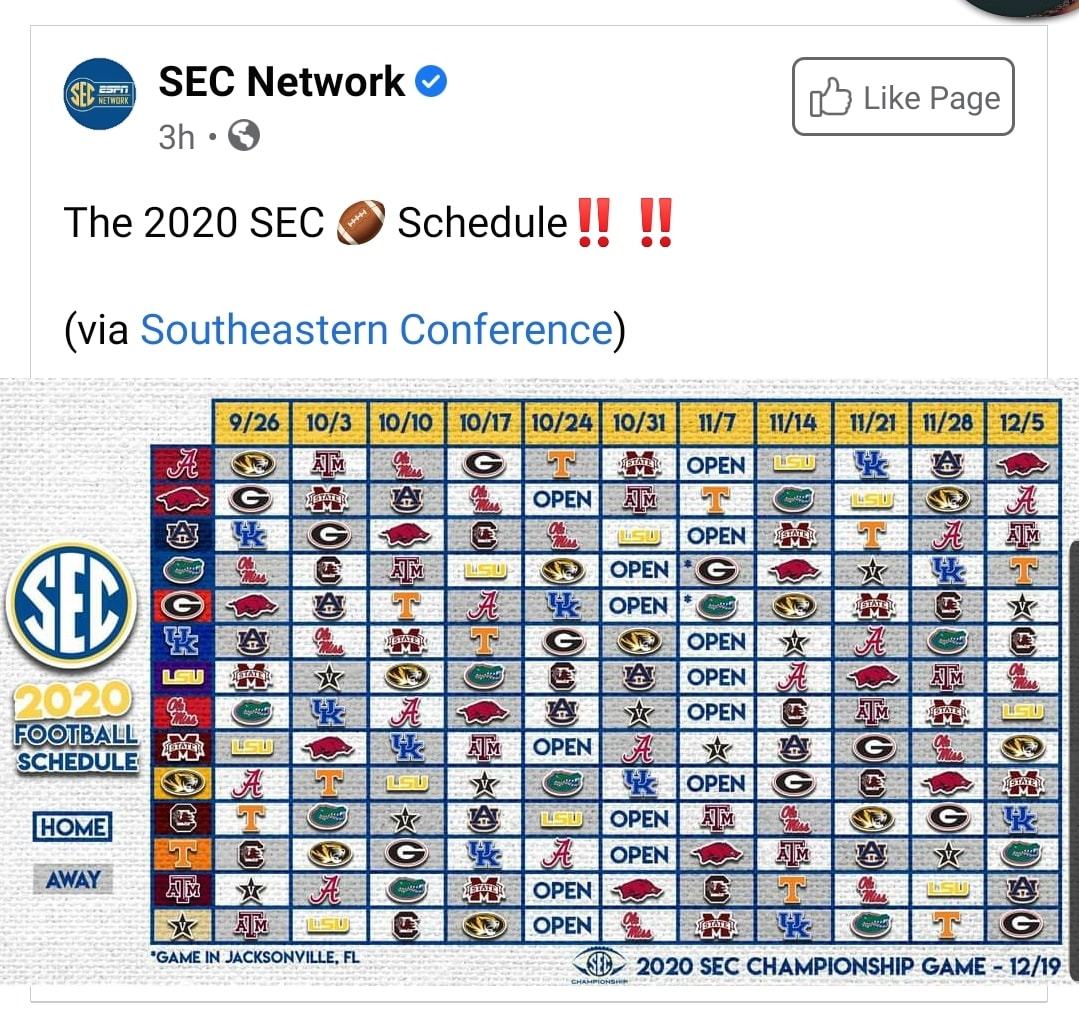
Task: Click the HOME legend label
Action: point(72,826)
